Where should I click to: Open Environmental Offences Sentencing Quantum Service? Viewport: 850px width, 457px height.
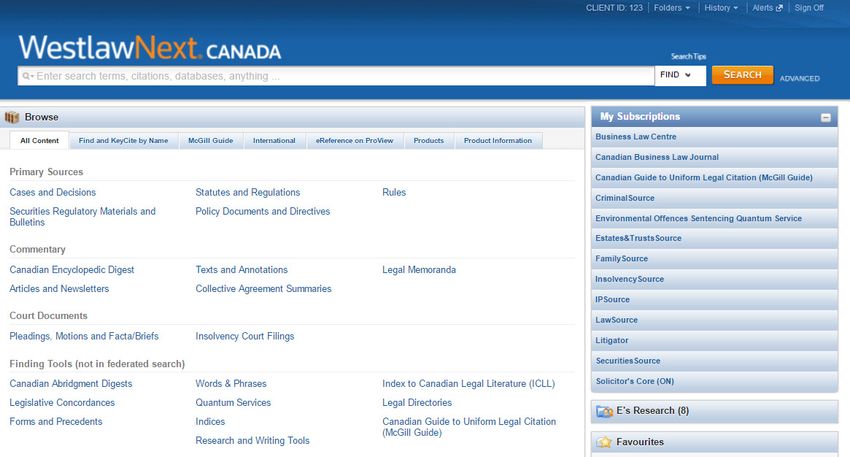pos(698,218)
